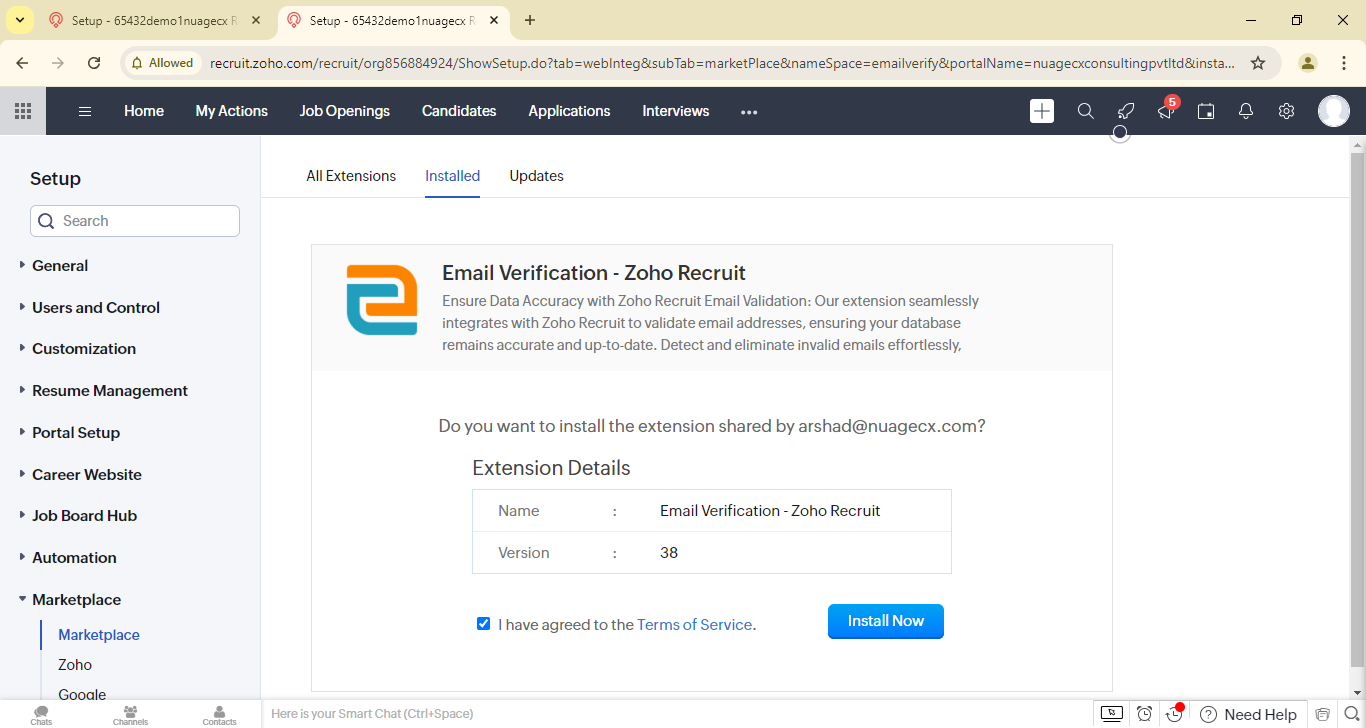Viewport: 1366px width, 728px height.
Task: Click the alarm clock reminder icon
Action: (1144, 714)
